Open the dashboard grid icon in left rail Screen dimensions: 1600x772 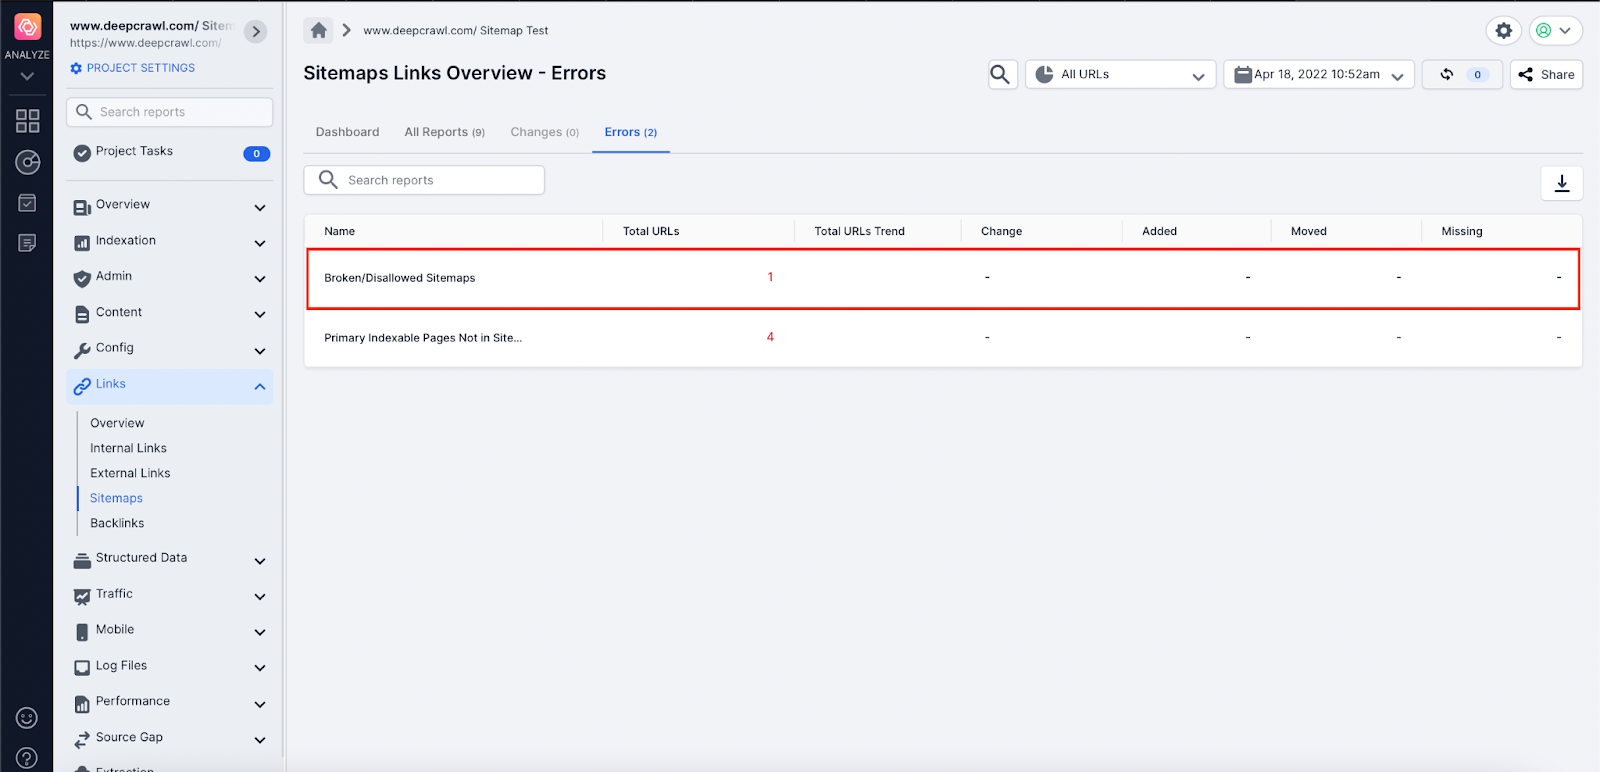click(27, 121)
